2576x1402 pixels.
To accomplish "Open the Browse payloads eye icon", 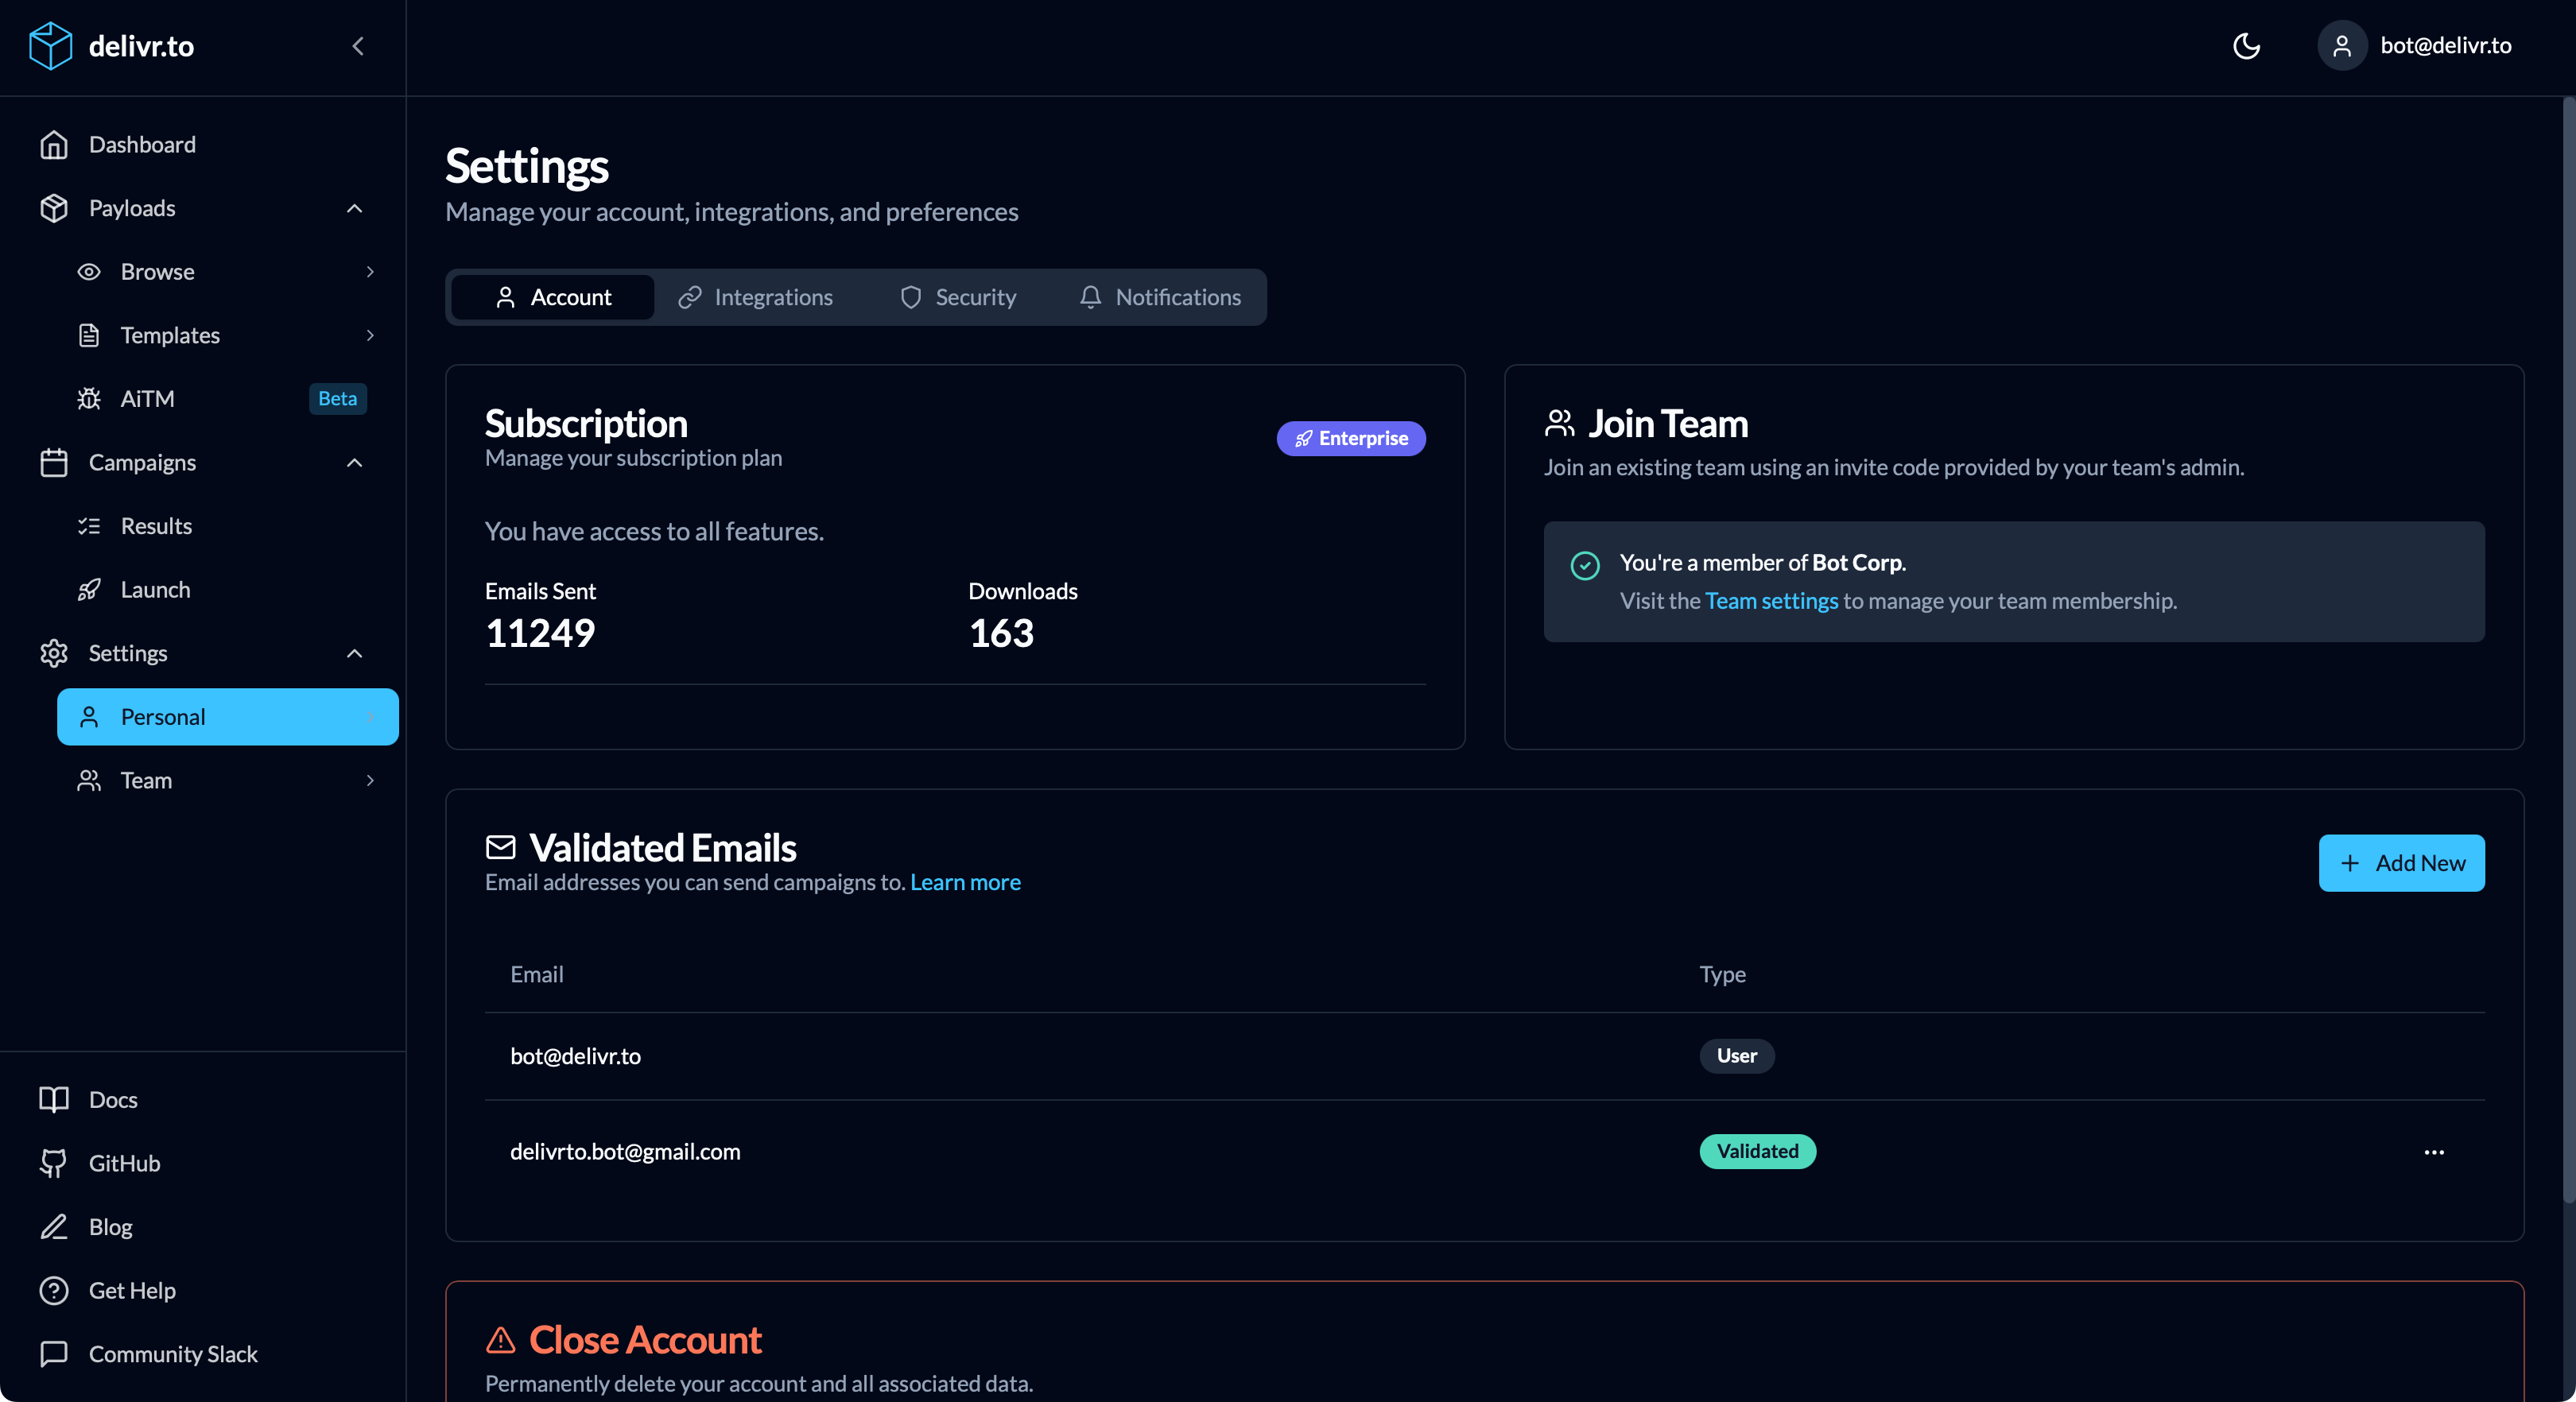I will [x=89, y=271].
